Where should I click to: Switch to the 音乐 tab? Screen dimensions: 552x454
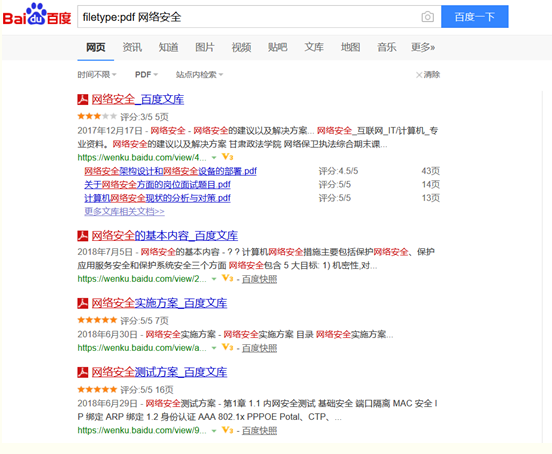pyautogui.click(x=387, y=47)
